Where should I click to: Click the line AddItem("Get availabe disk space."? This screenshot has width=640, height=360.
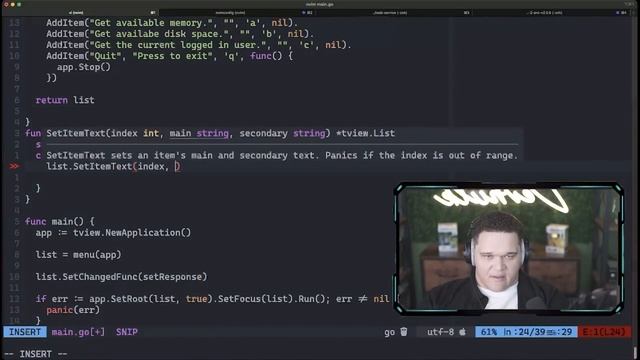180,34
